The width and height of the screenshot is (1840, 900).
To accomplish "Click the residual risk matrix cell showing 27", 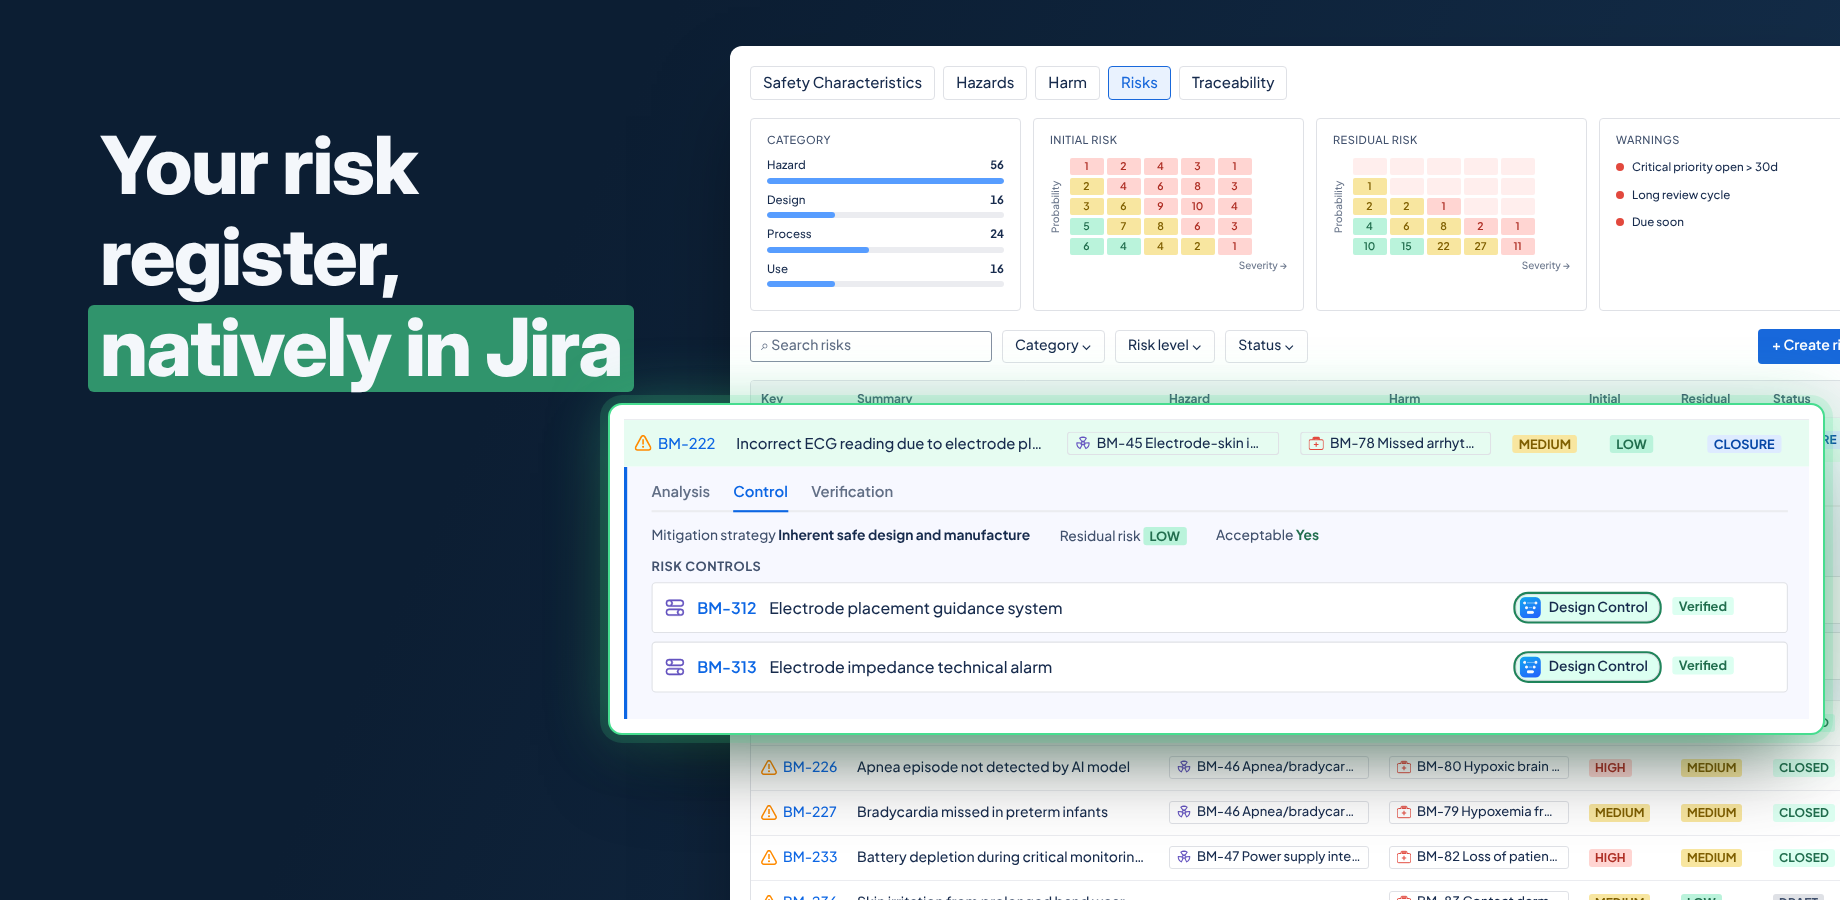I will (1480, 246).
